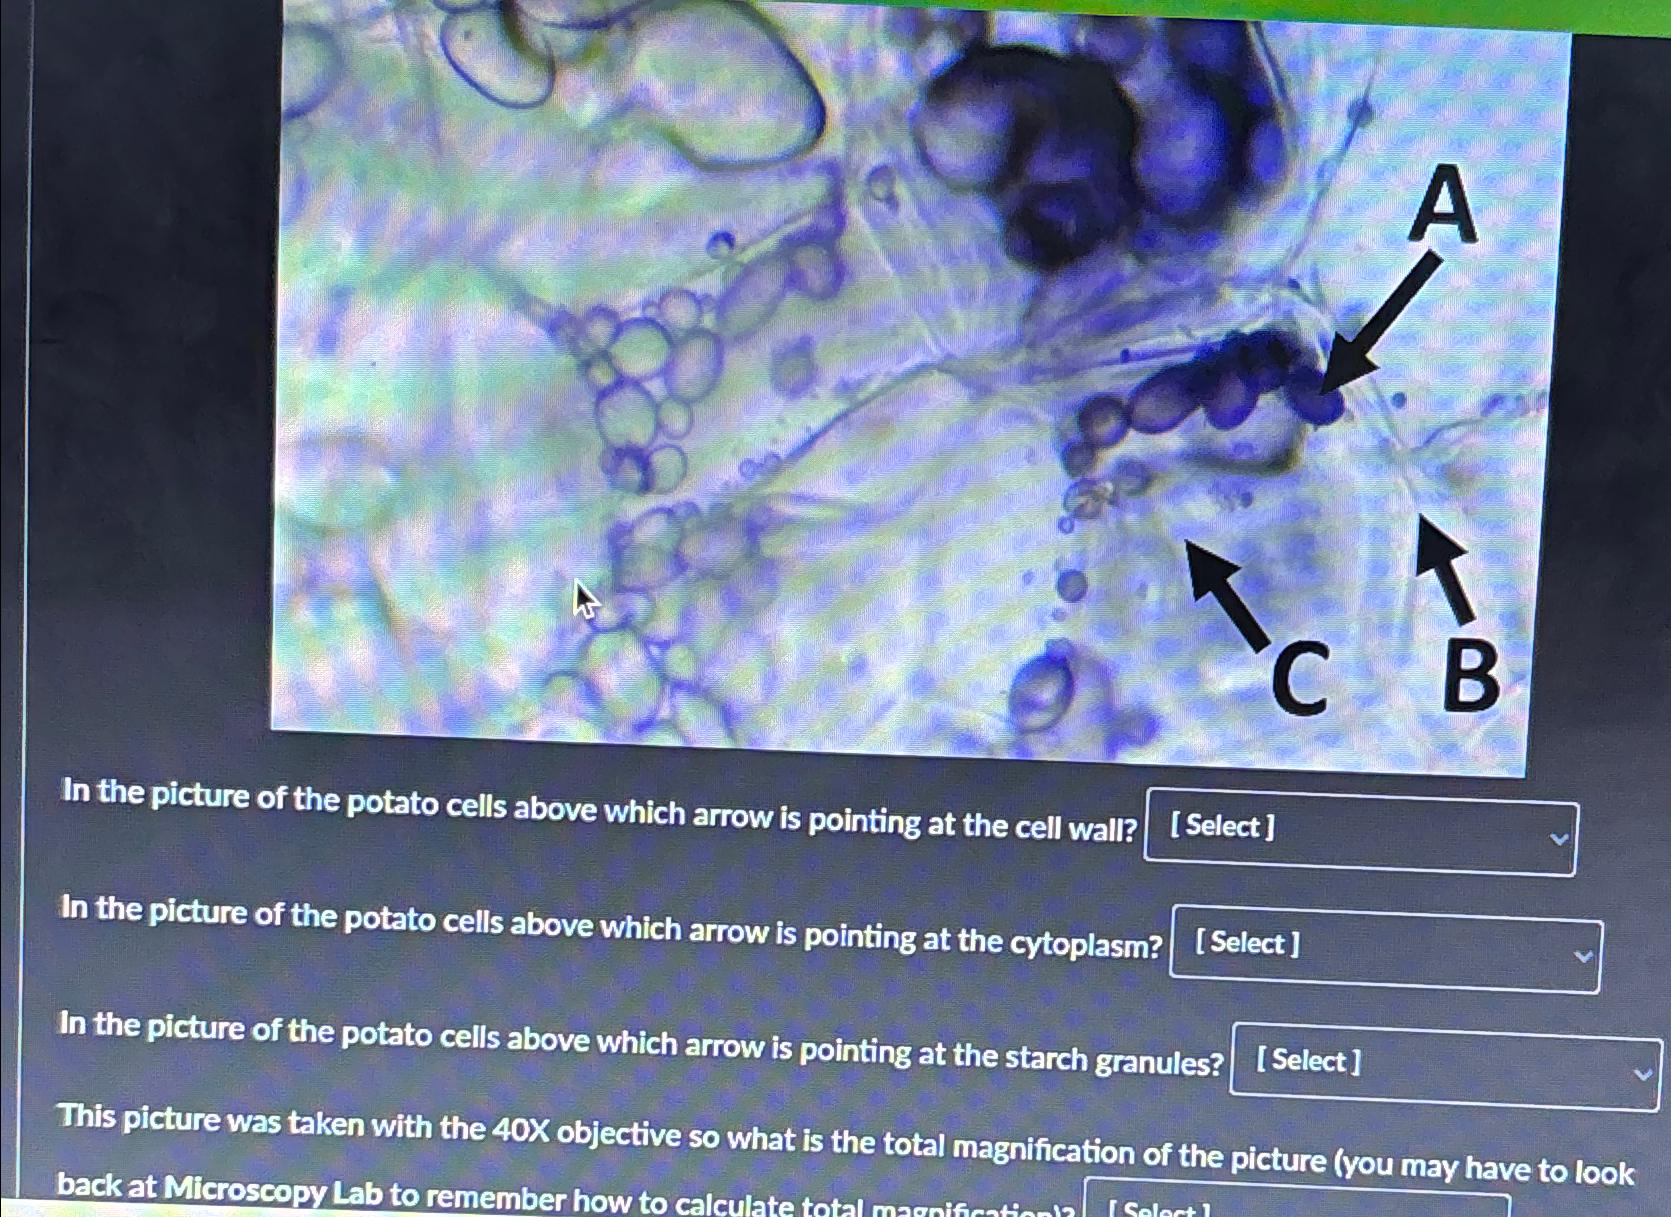Click the cell wall question text
This screenshot has width=1671, height=1217.
(x=590, y=810)
